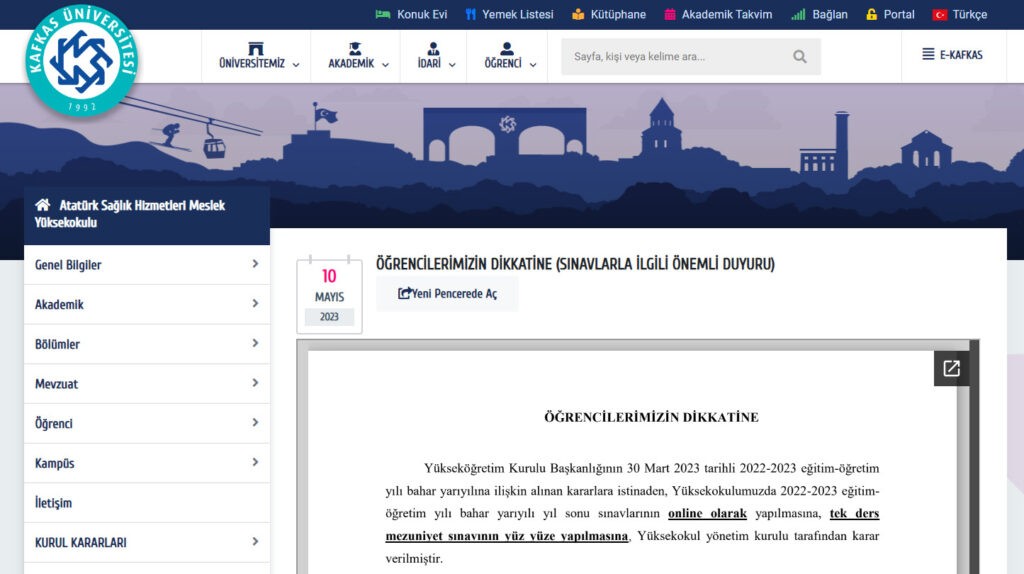
Task: Click the Portal lock icon
Action: (x=872, y=14)
